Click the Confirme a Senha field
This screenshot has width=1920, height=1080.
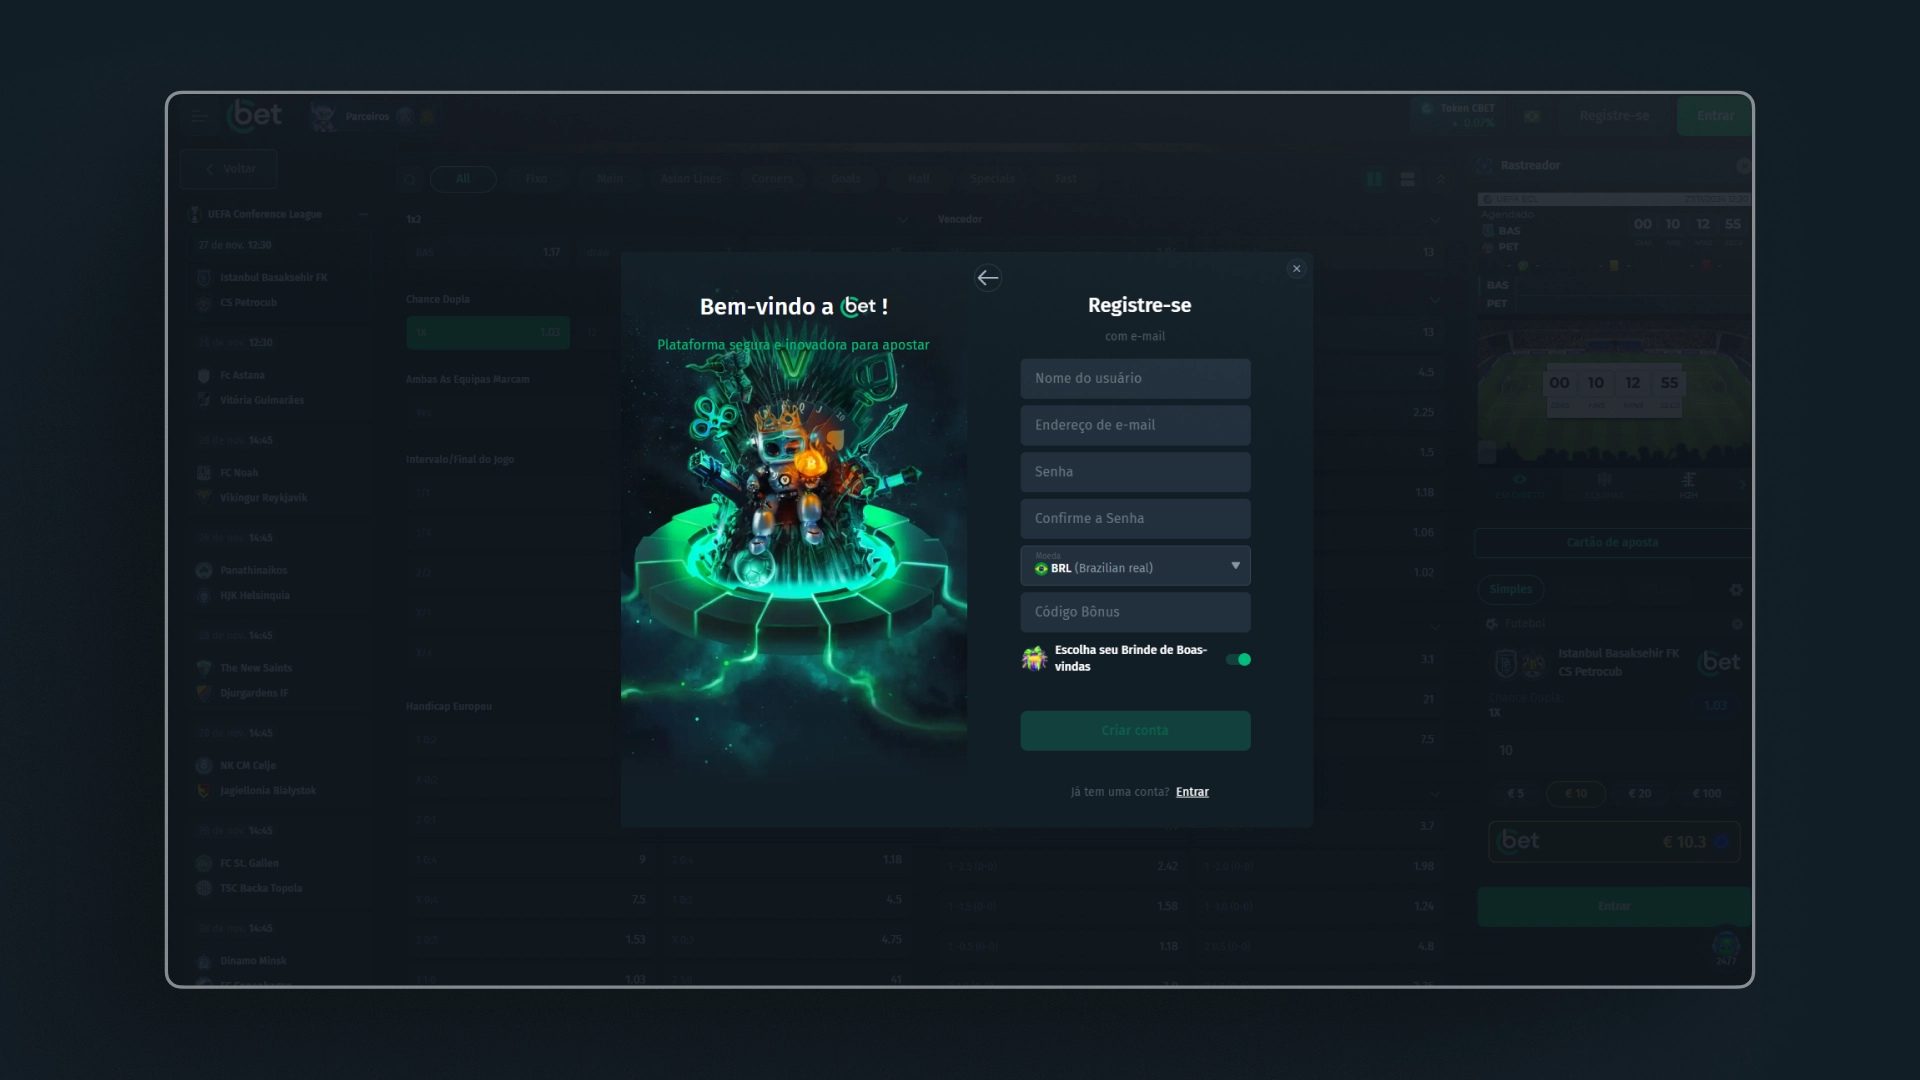1135,519
